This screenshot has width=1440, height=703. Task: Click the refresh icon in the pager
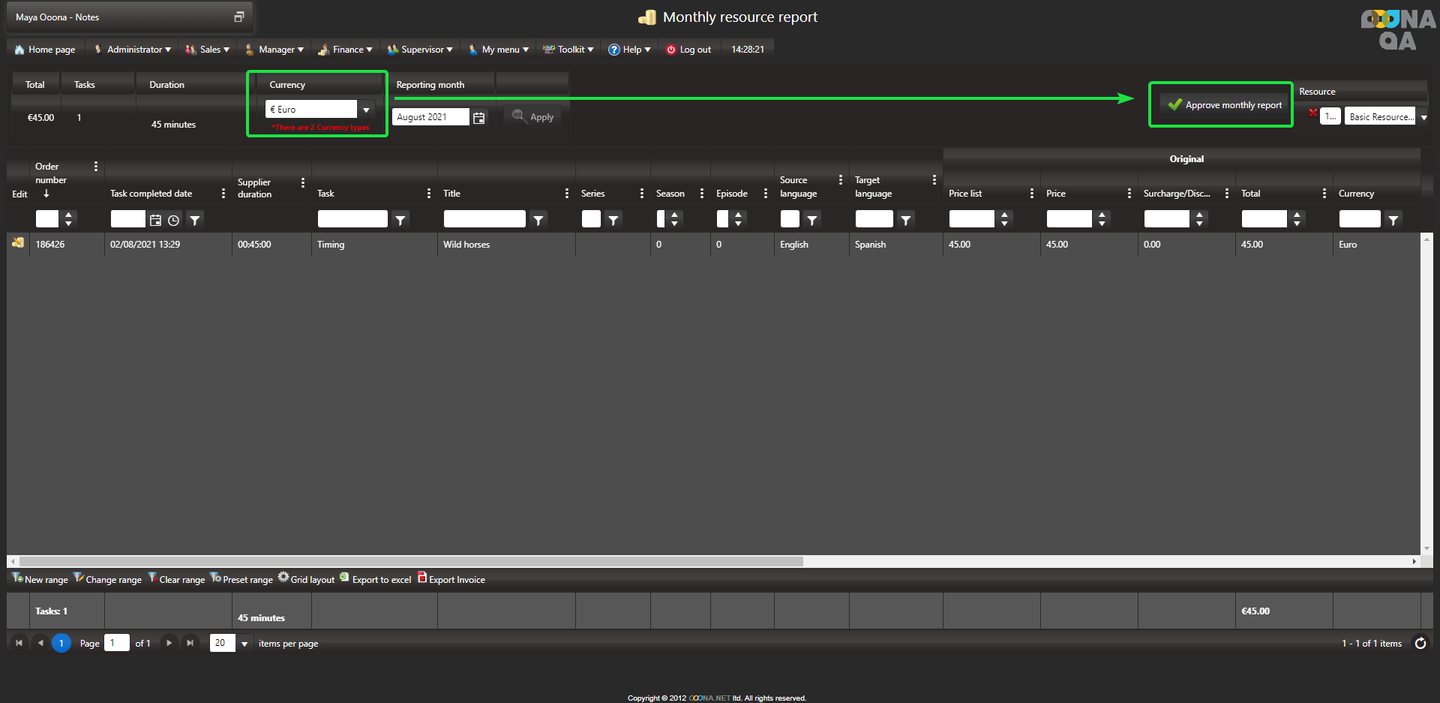click(1420, 643)
